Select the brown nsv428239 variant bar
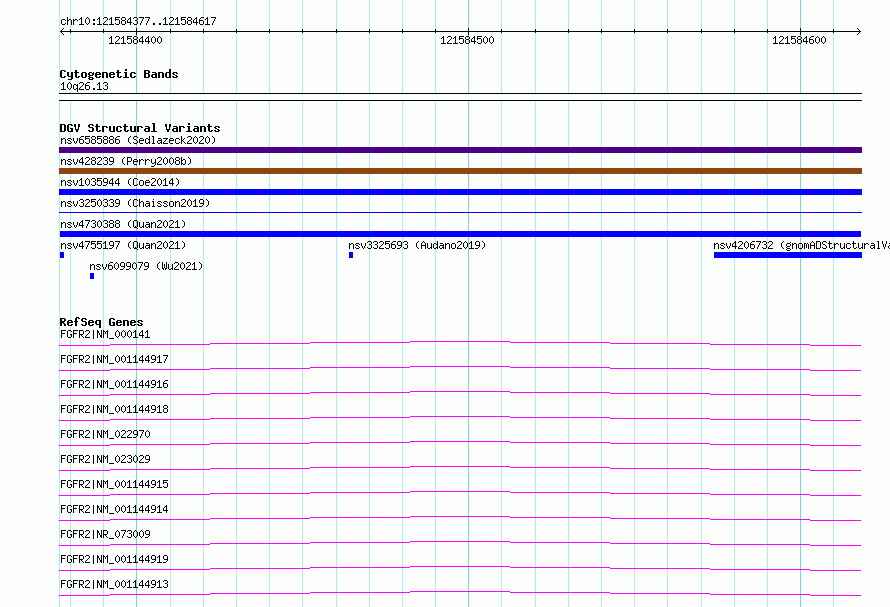Screen dimensions: 890x607 (x=460, y=171)
